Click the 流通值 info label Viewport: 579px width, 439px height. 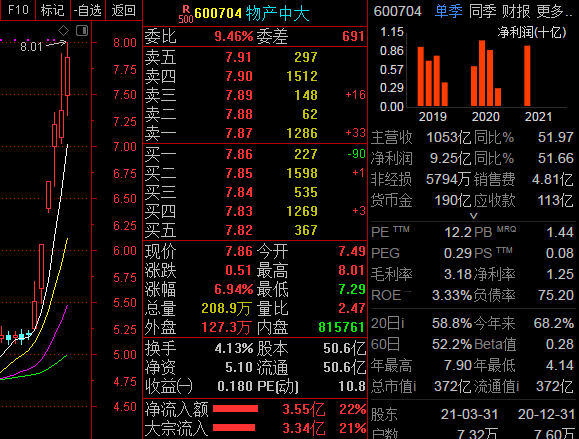(496, 387)
